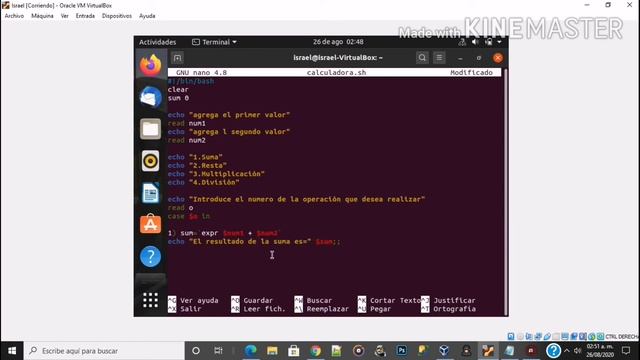Image resolution: width=640 pixels, height=360 pixels.
Task: Click the Ver ayuda shortcut in nano
Action: coord(193,300)
